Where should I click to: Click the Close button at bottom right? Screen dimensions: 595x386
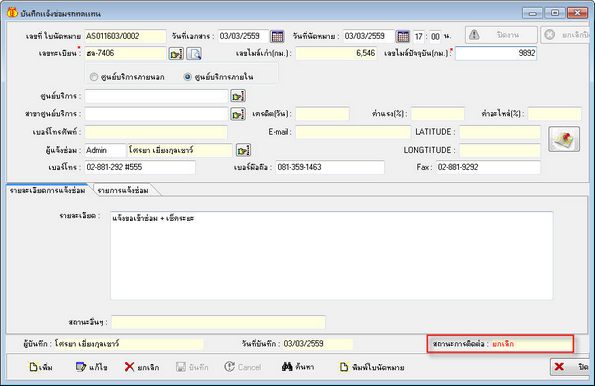(x=571, y=367)
